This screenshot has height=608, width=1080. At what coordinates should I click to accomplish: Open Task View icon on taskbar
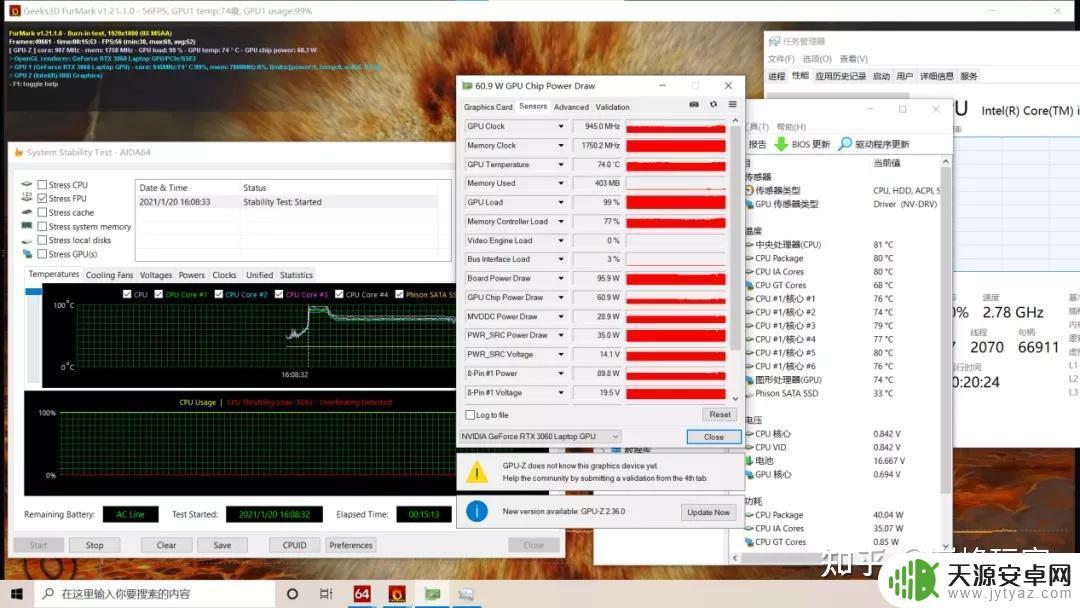[x=326, y=594]
